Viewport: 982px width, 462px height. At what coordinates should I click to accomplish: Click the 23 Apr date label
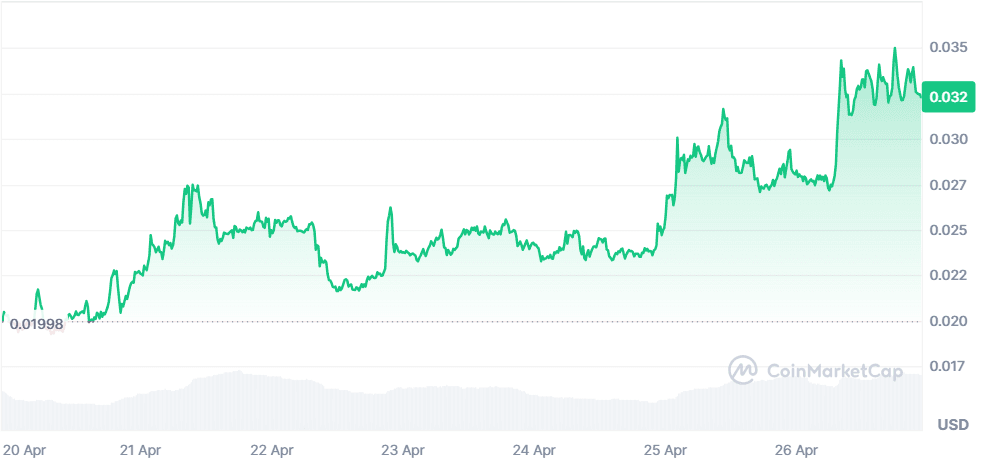[403, 450]
